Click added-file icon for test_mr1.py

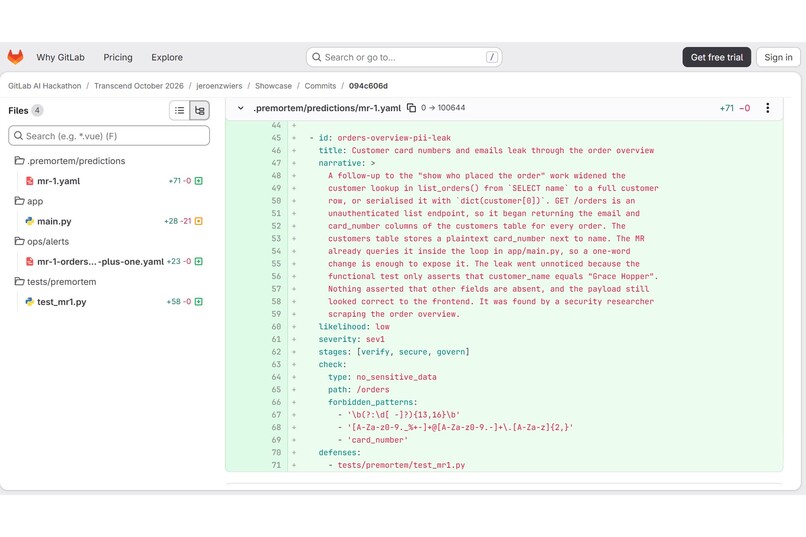(x=199, y=302)
